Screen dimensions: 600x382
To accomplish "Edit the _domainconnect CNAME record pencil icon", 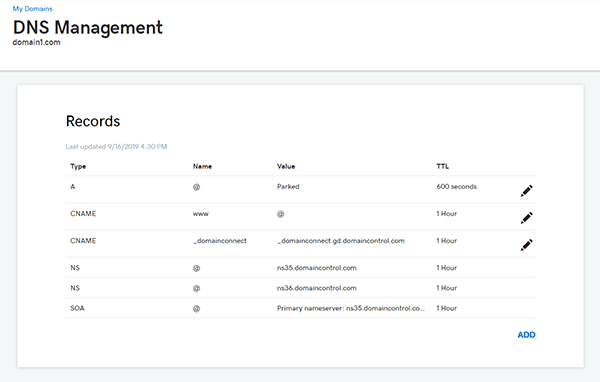I will [x=527, y=245].
